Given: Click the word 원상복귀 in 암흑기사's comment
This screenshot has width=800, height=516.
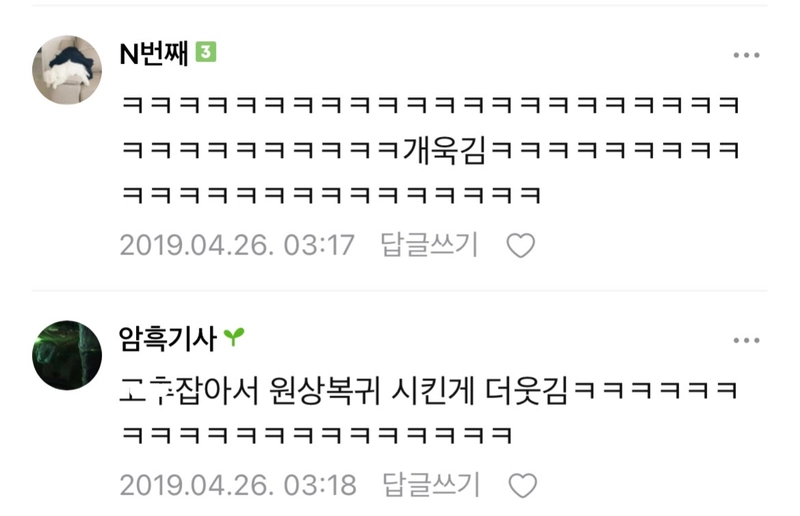Looking at the screenshot, I should 325,391.
